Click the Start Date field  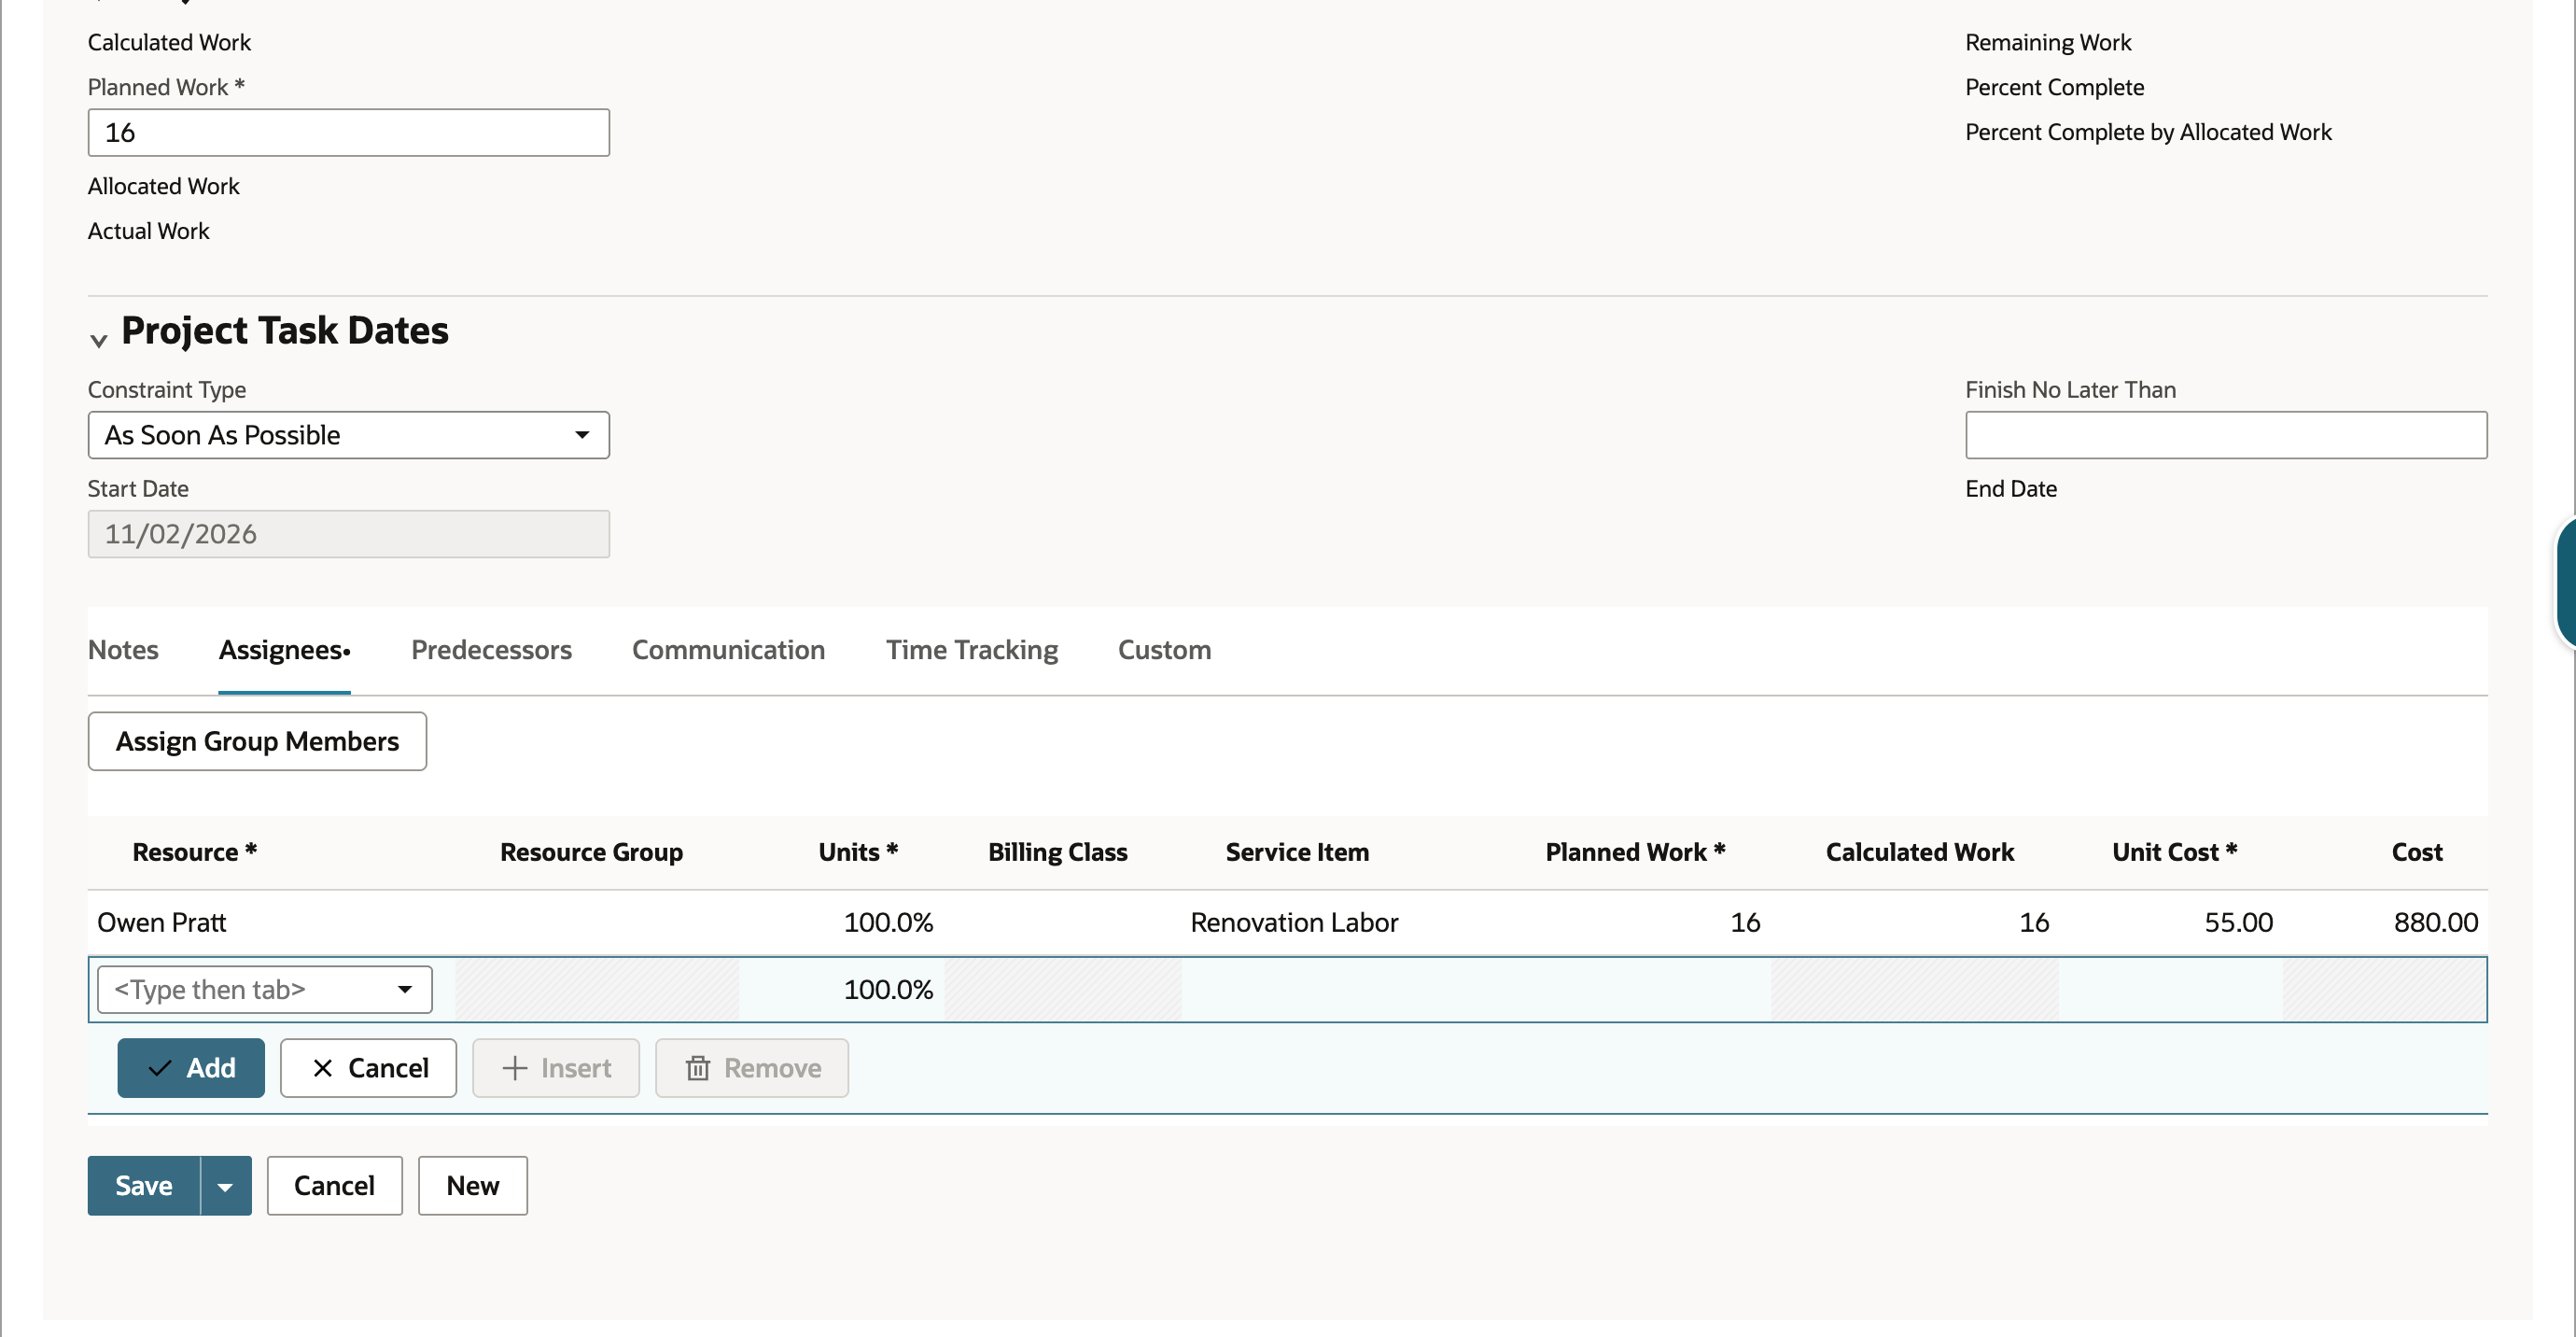[x=348, y=534]
